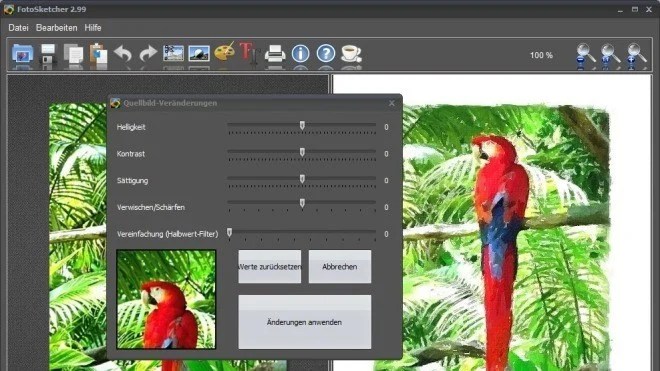
Task: Click Änderungen anwenden button
Action: (305, 322)
